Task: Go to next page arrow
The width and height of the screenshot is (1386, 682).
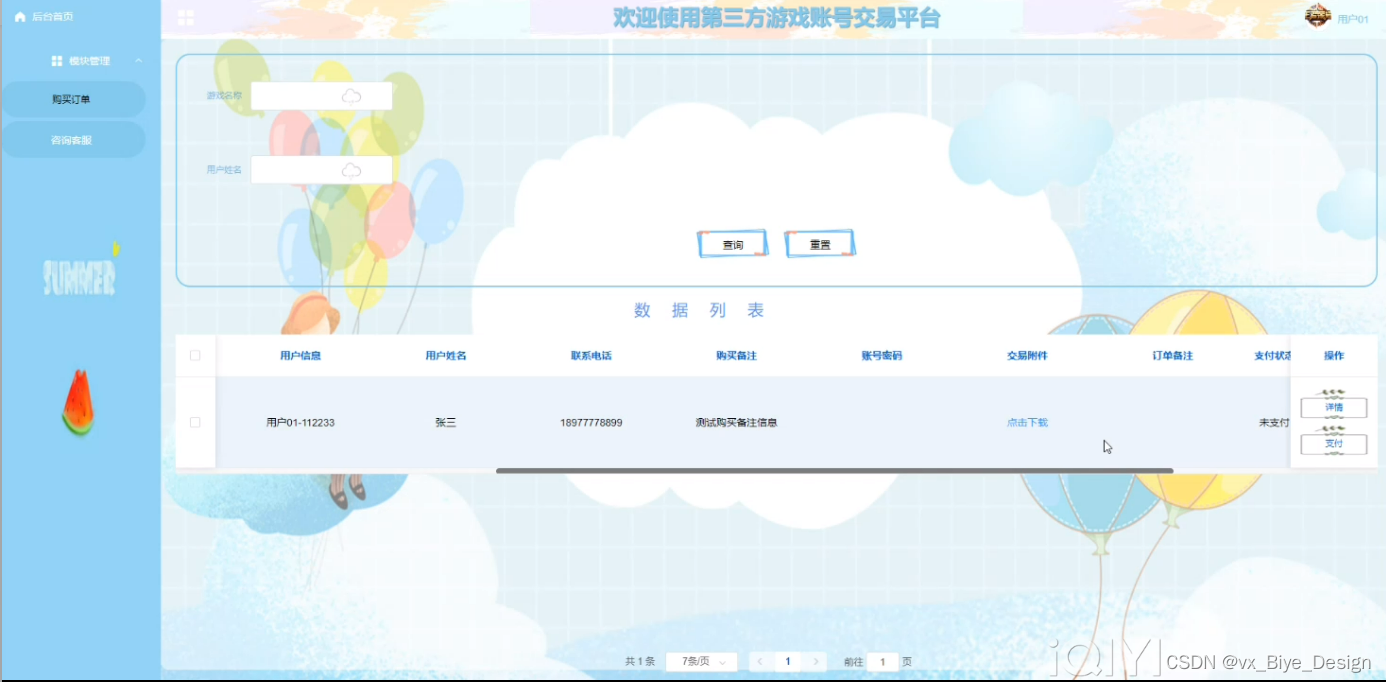Action: click(816, 662)
